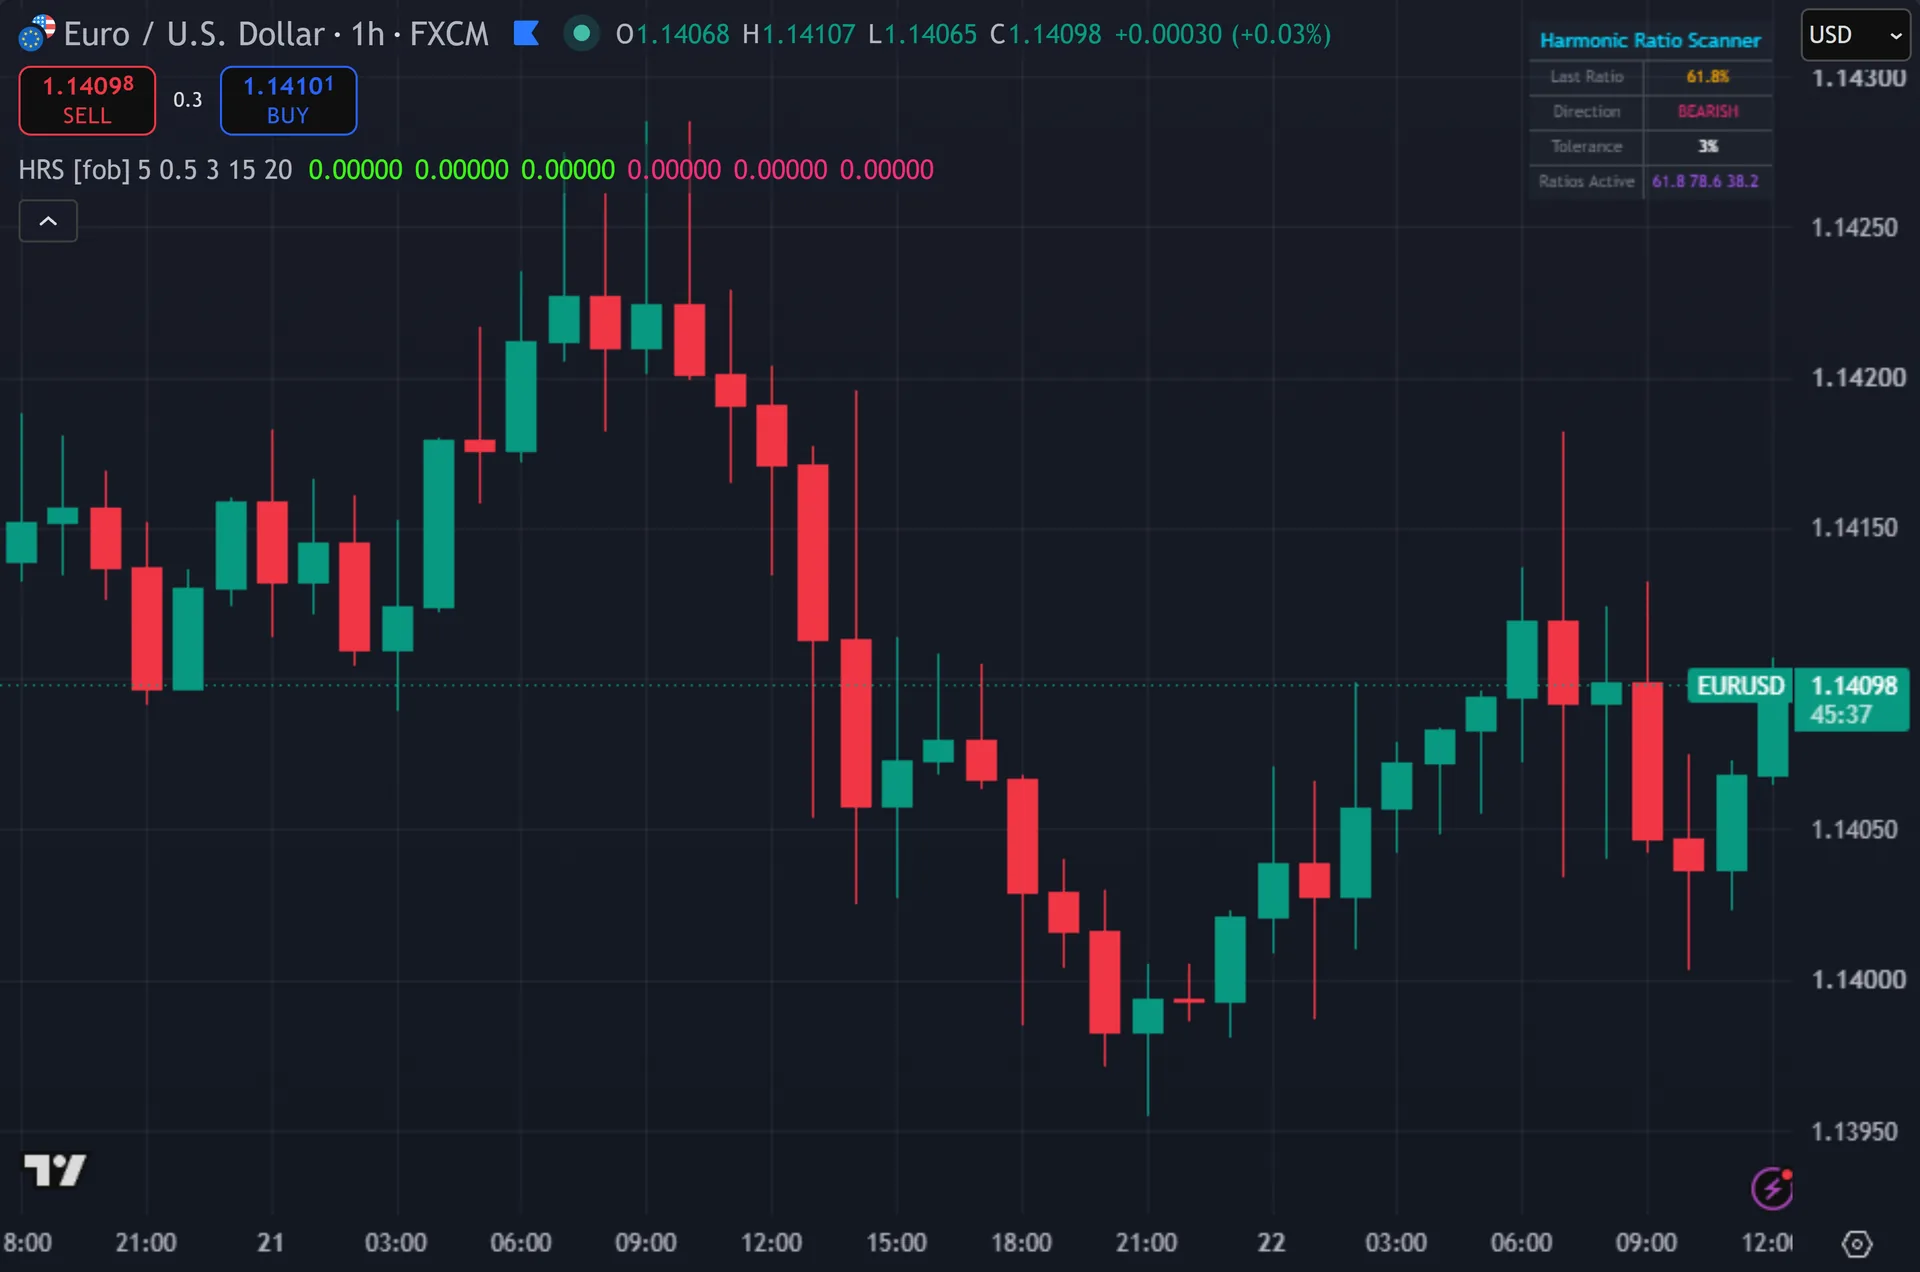
Task: Click the date label 21 on time axis
Action: tap(270, 1243)
